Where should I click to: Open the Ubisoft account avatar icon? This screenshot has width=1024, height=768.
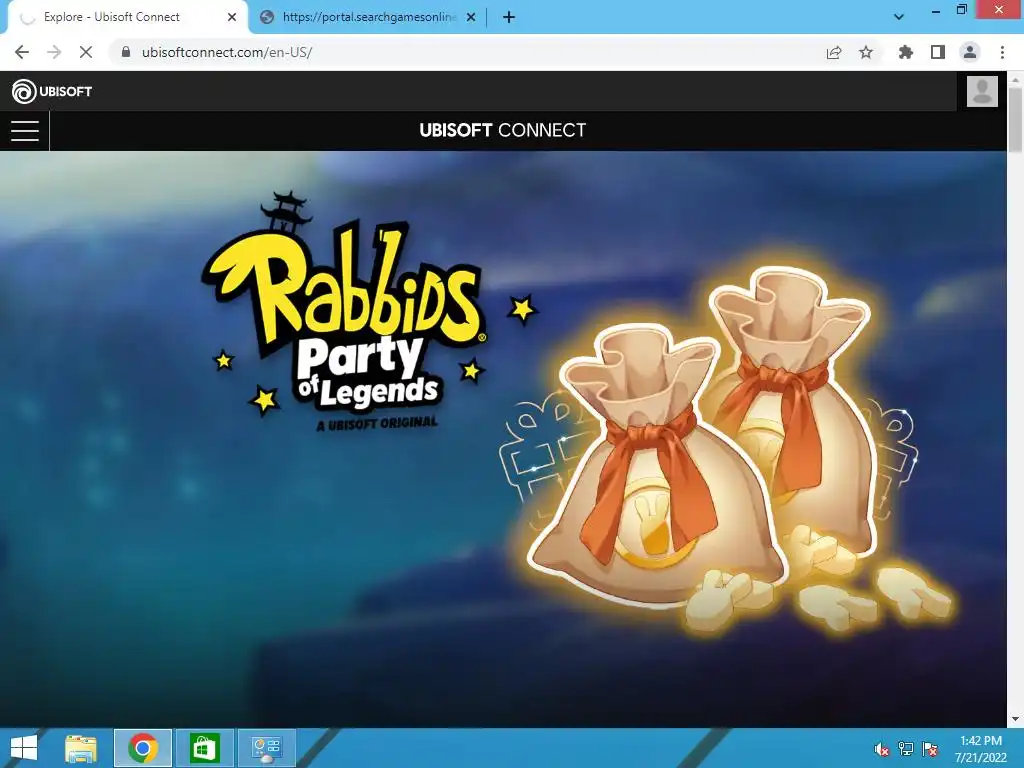pos(982,91)
